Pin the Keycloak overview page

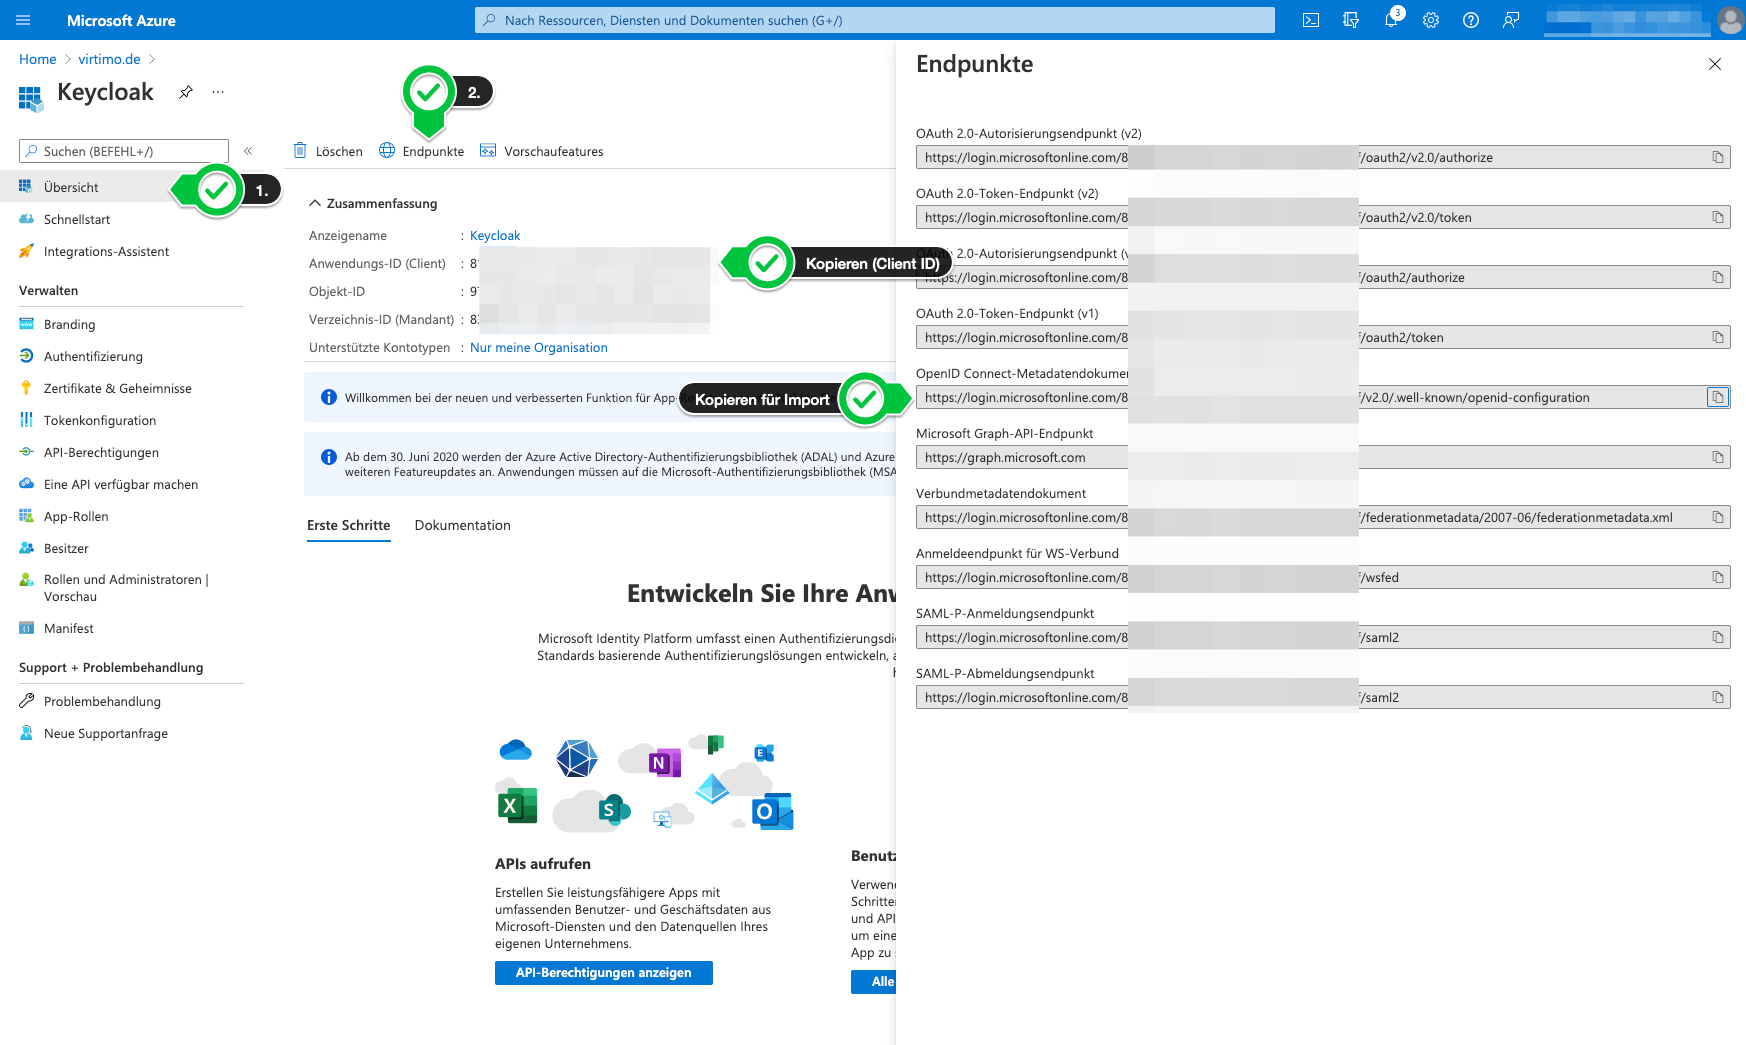[185, 92]
